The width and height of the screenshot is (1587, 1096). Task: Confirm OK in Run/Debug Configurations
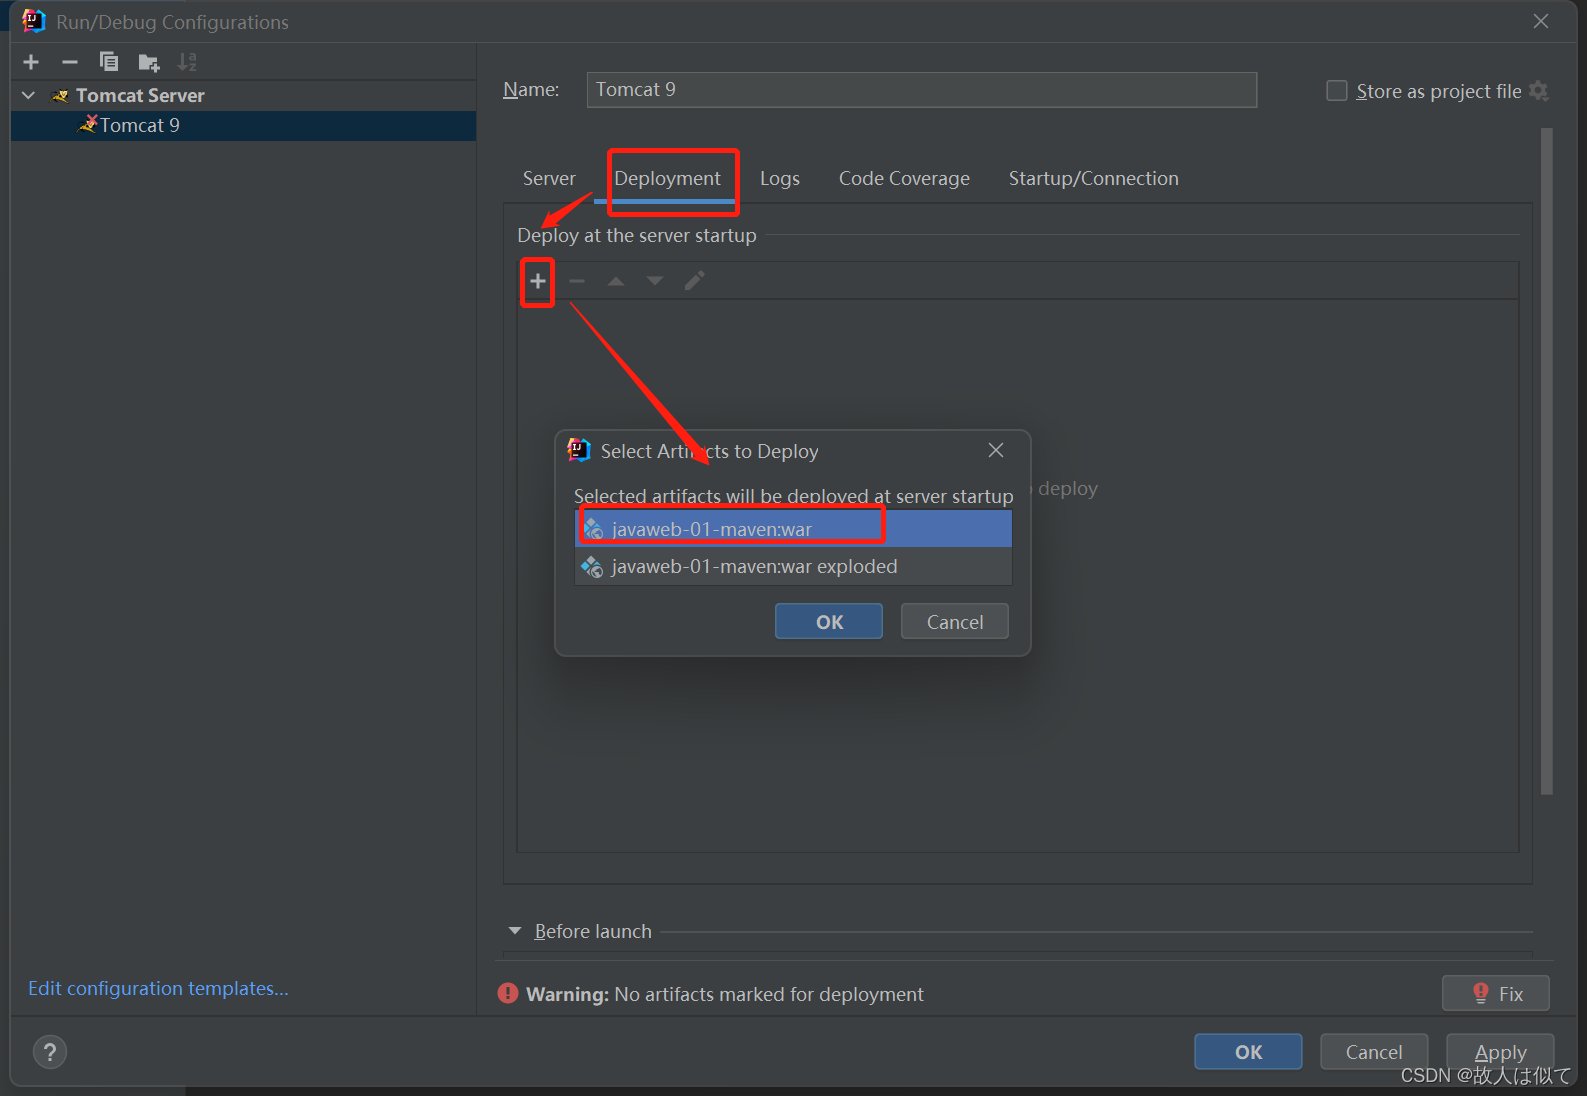[x=1248, y=1051]
